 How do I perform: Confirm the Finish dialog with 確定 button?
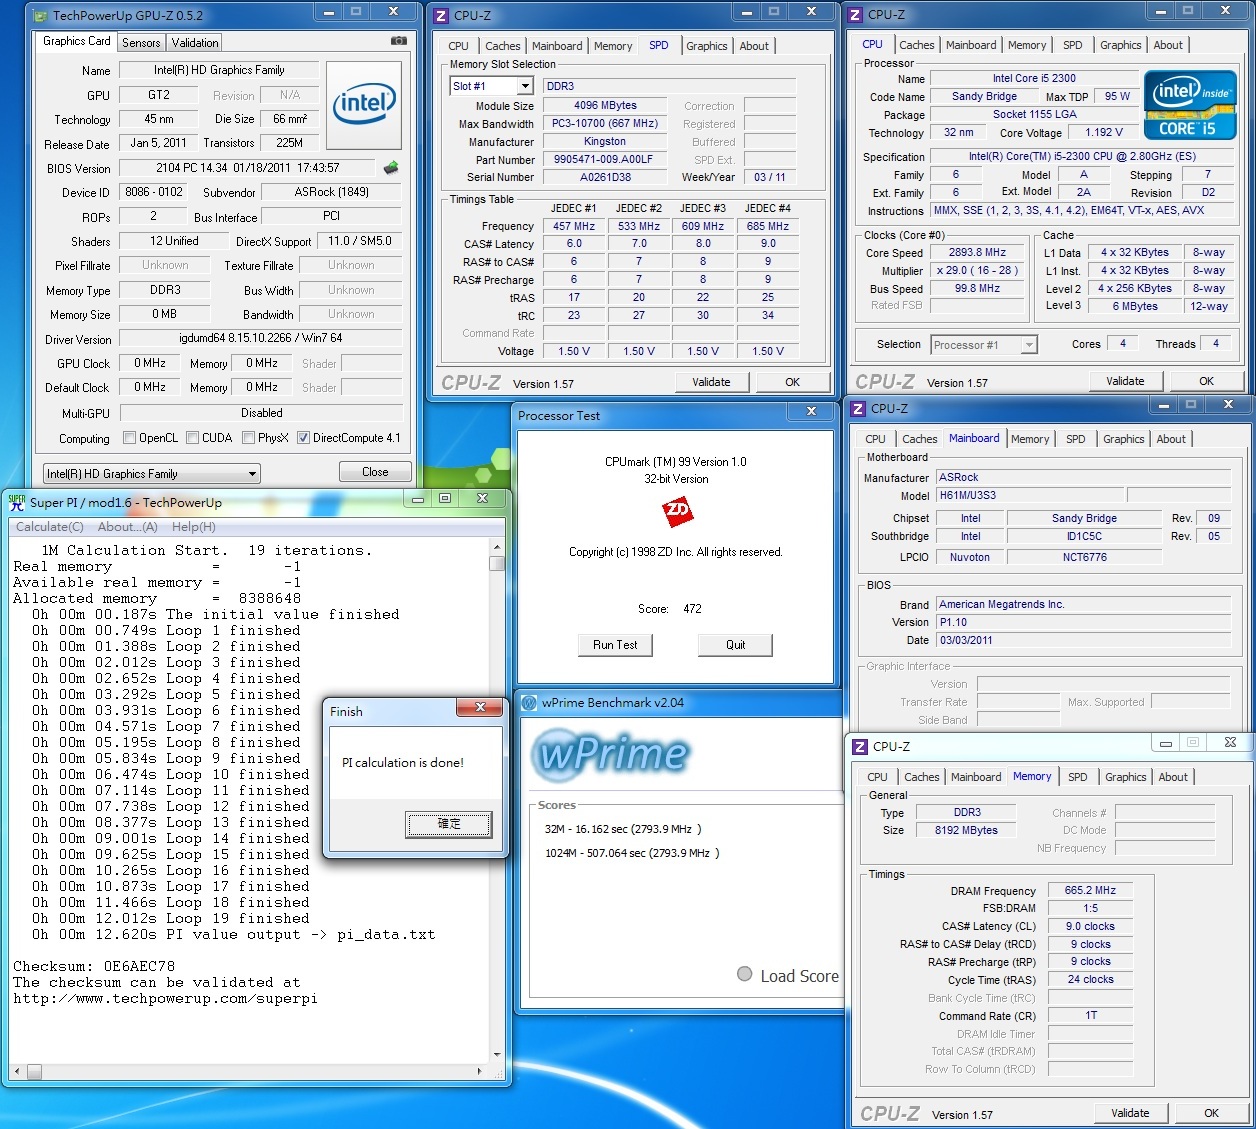449,824
